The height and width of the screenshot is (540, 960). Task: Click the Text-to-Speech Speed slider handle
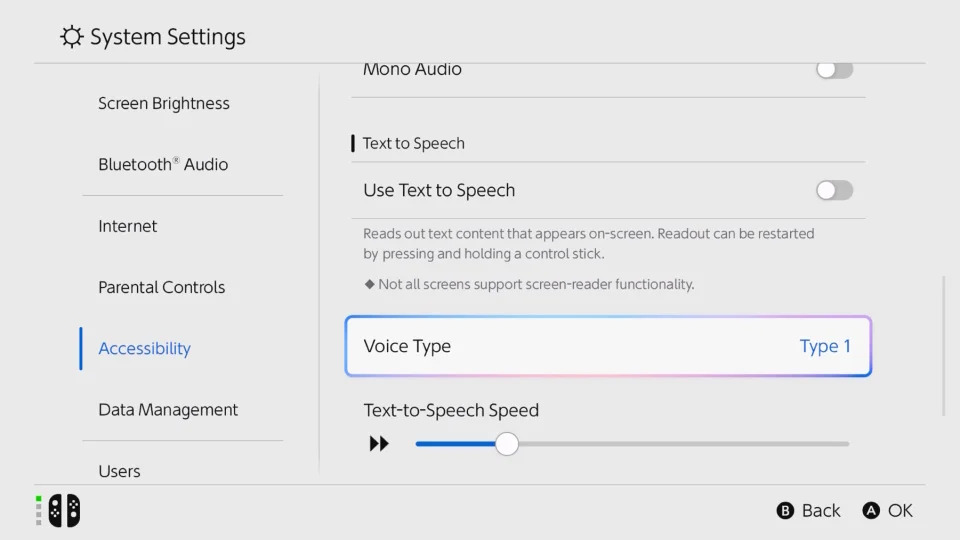(x=507, y=444)
